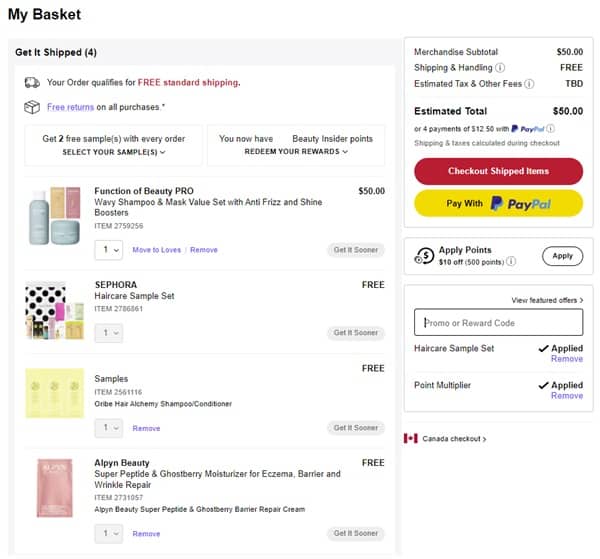Screen dimensions: 600x559
Task: Open quantity dropdown for Alpyn Beauty item
Action: pyautogui.click(x=108, y=533)
